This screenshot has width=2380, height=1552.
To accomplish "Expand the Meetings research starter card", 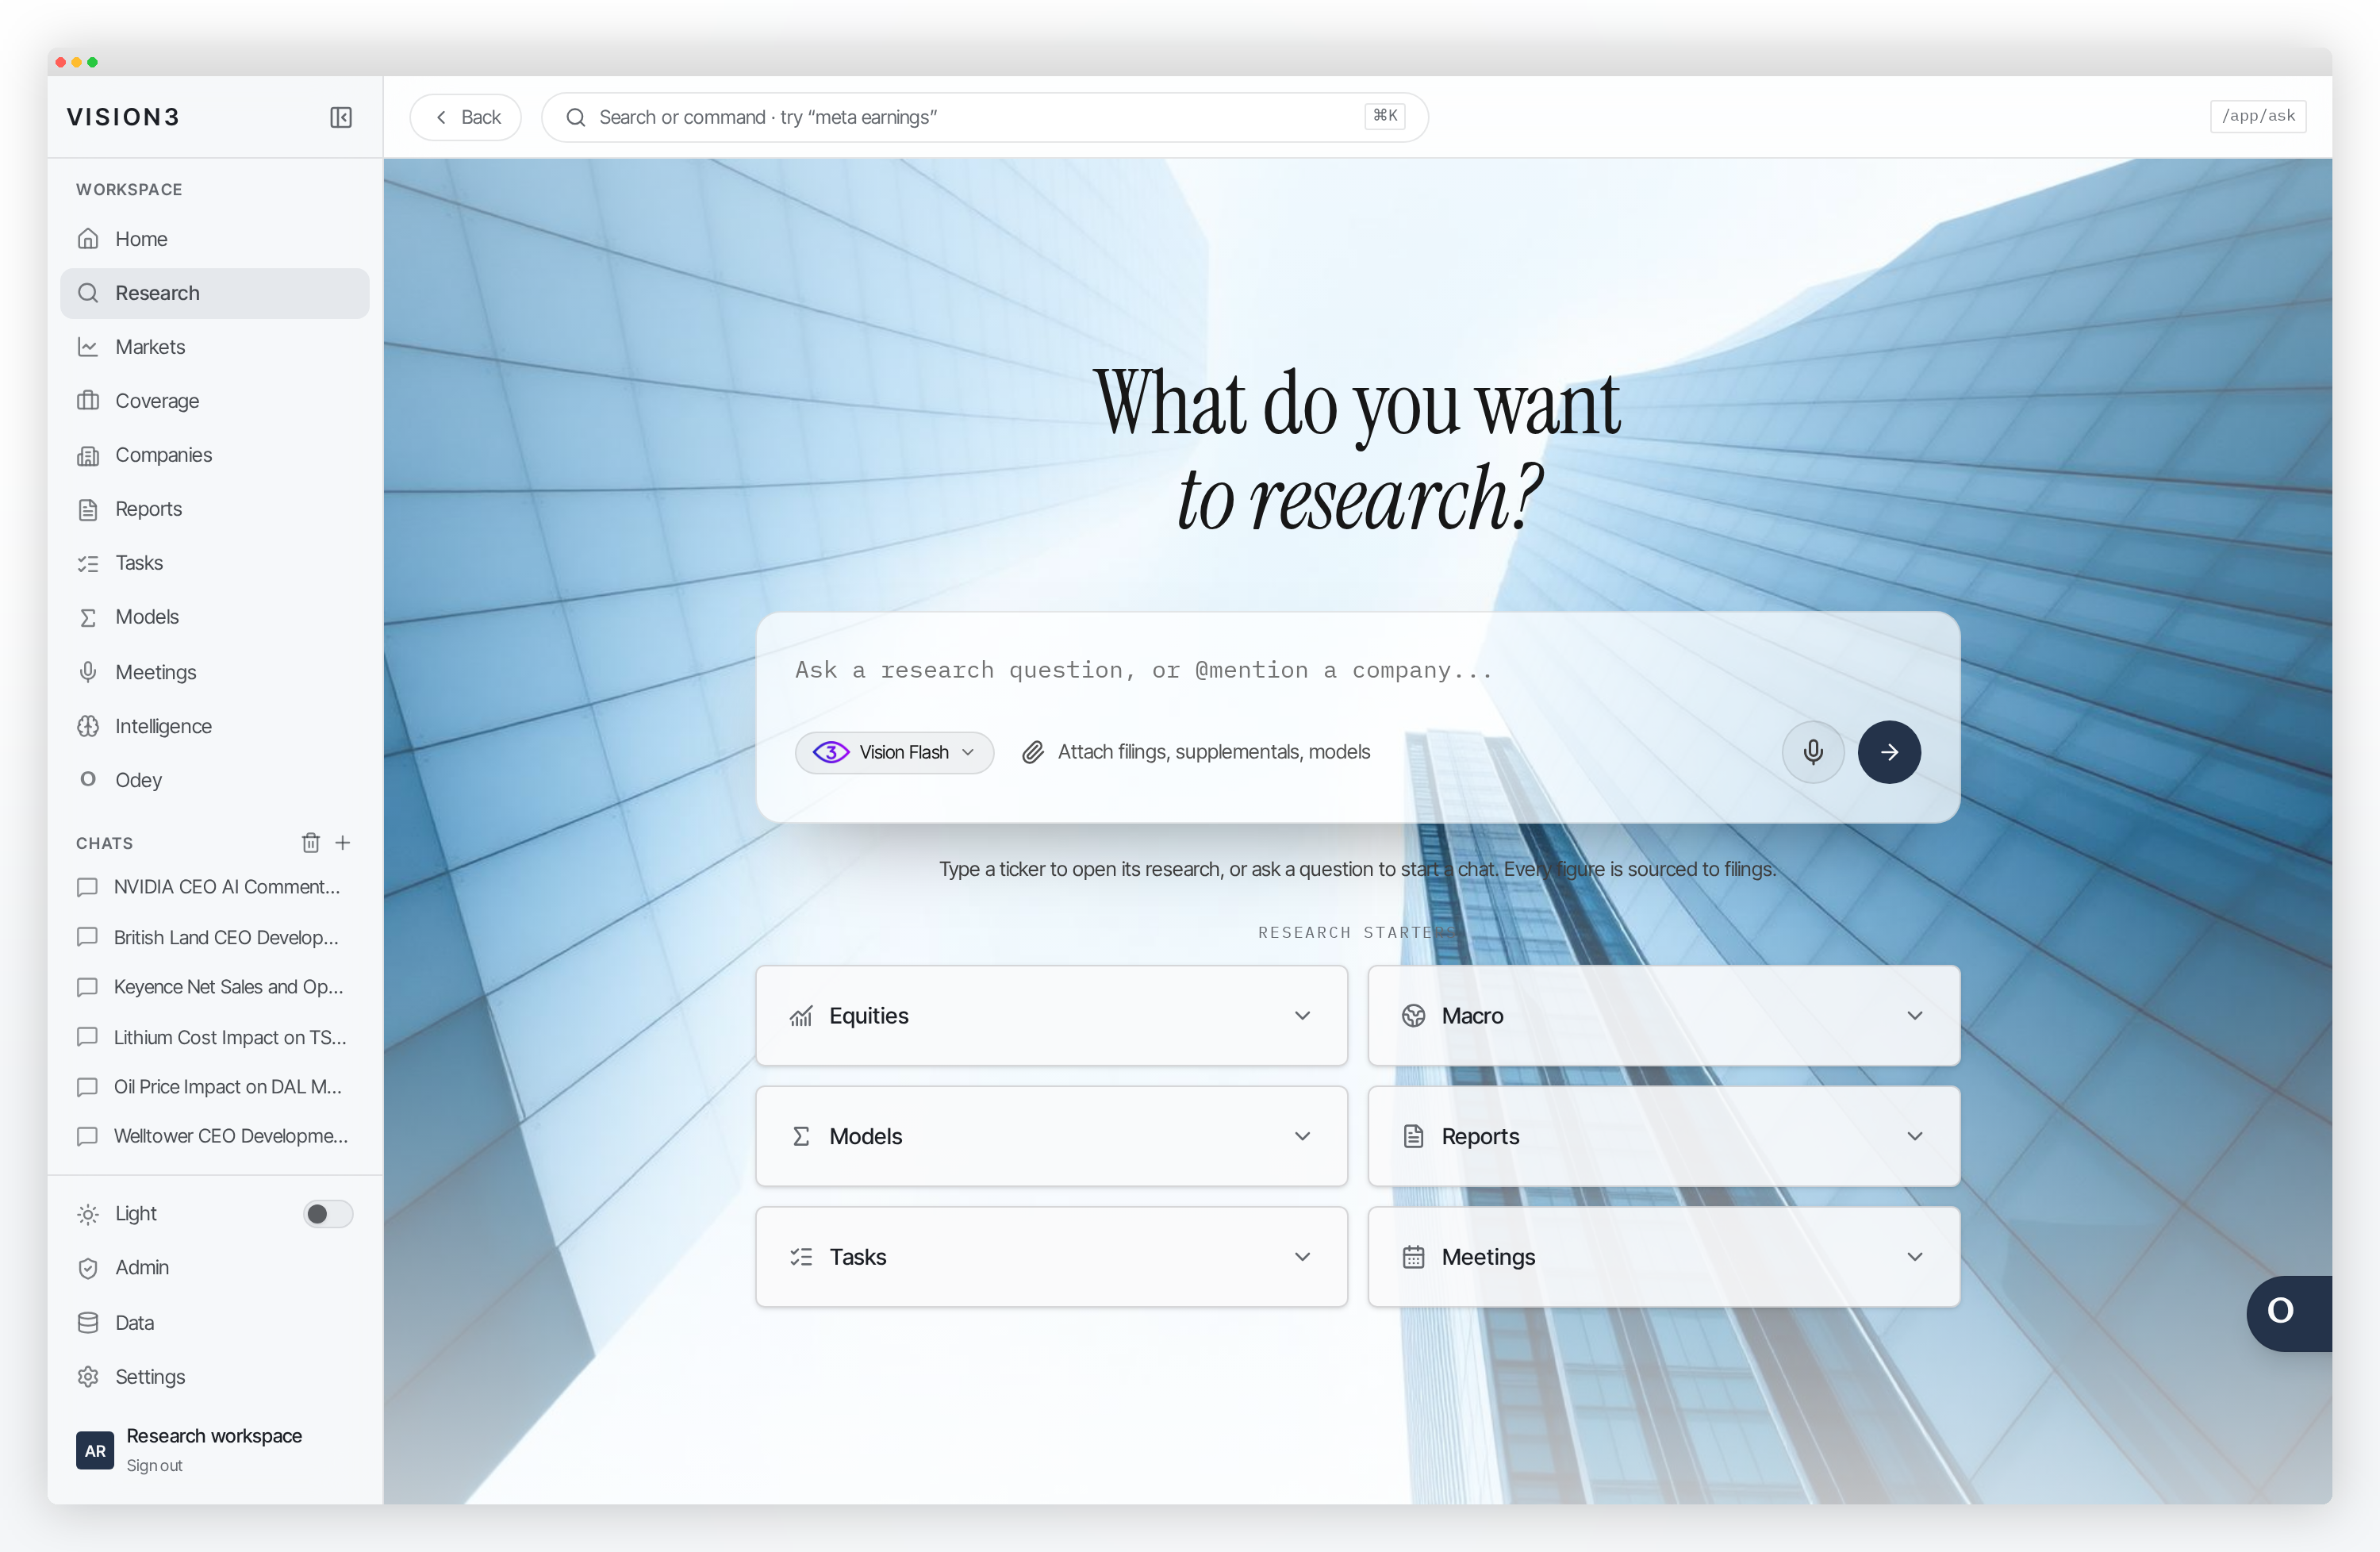I will tap(1663, 1257).
